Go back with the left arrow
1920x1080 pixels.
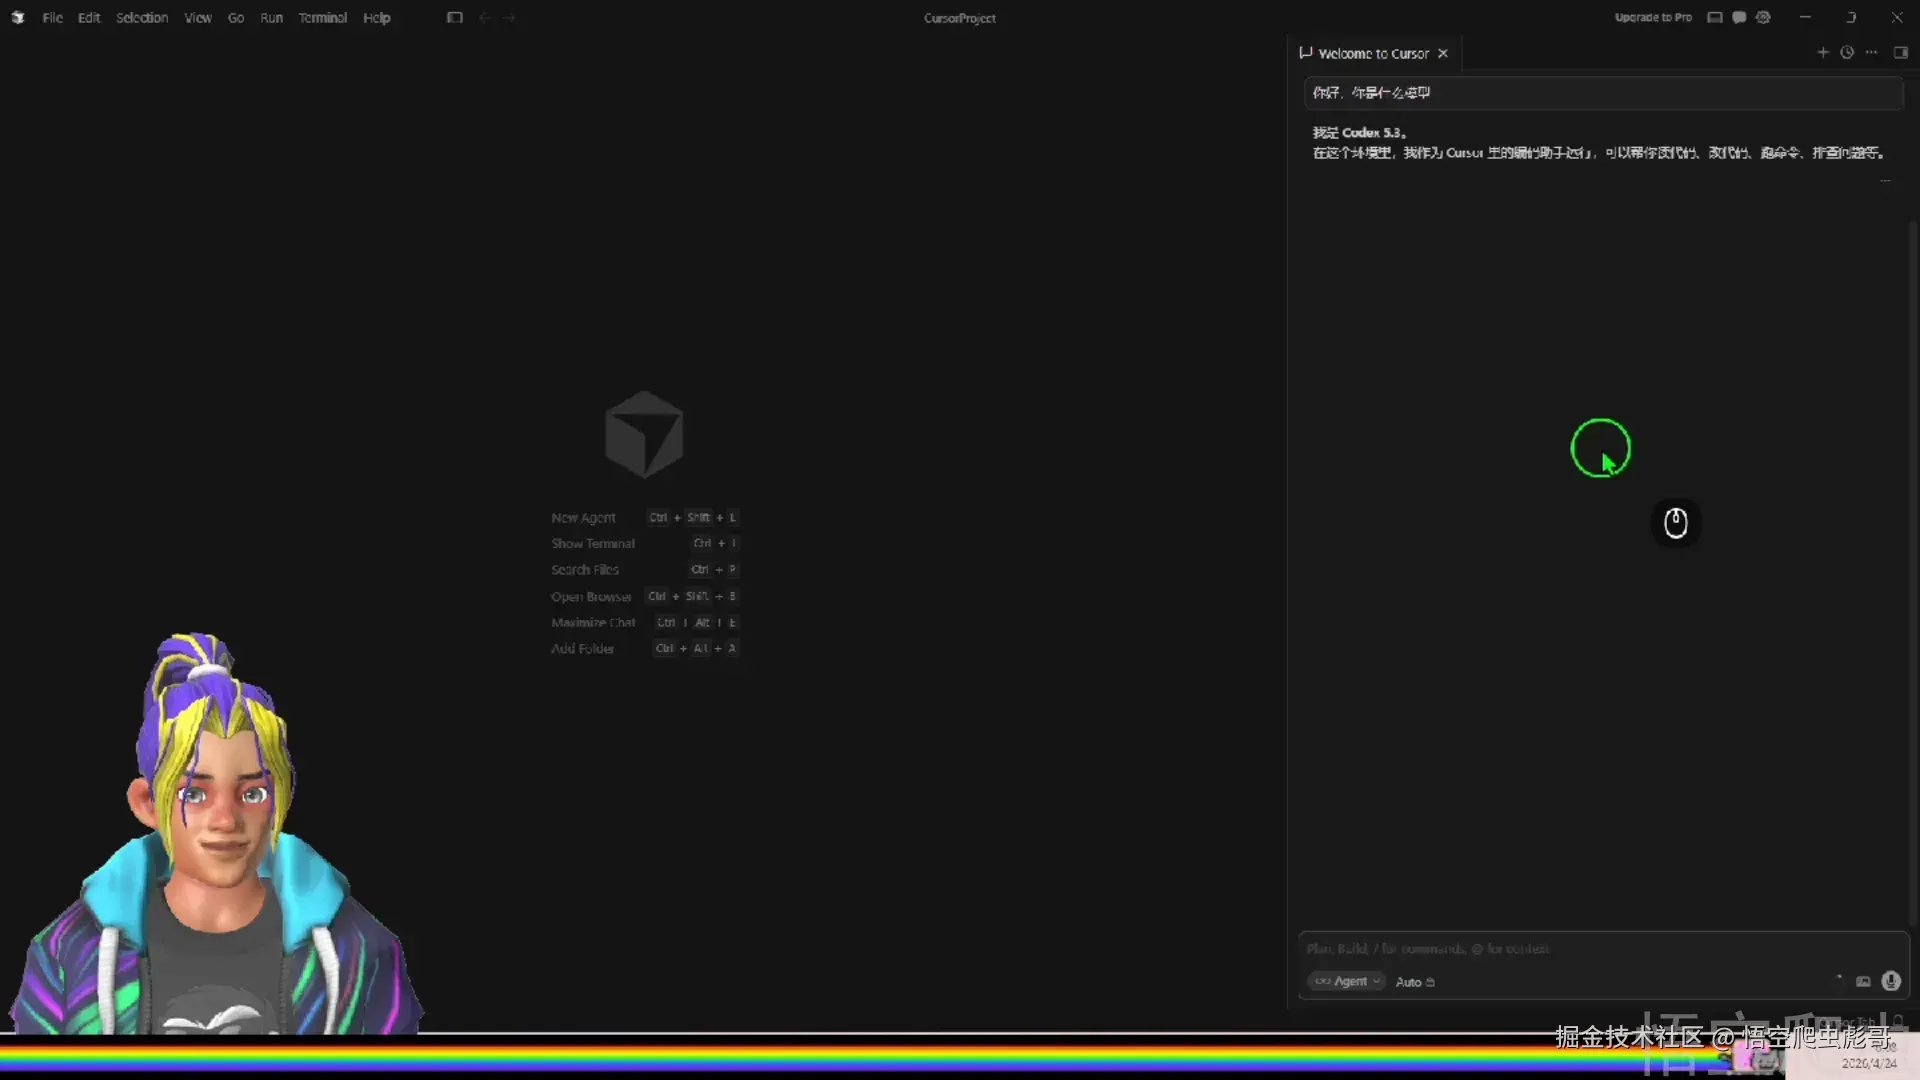[485, 17]
